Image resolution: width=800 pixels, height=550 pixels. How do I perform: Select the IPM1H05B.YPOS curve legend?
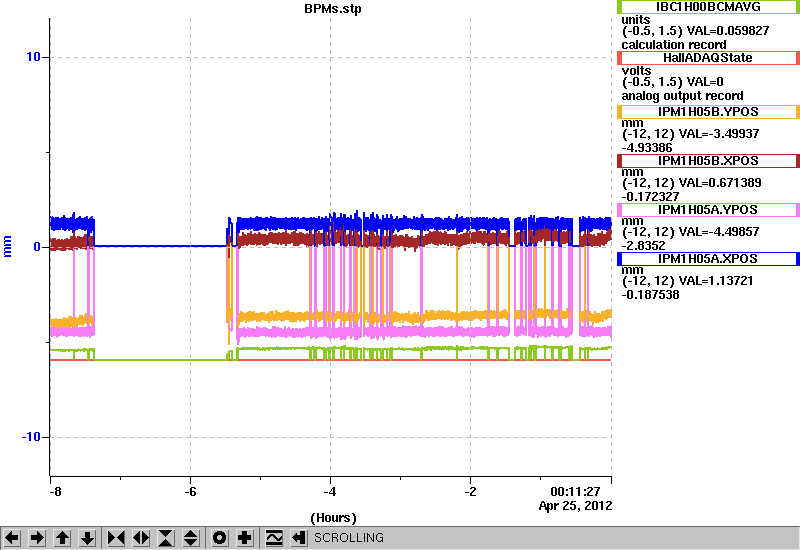pyautogui.click(x=708, y=112)
